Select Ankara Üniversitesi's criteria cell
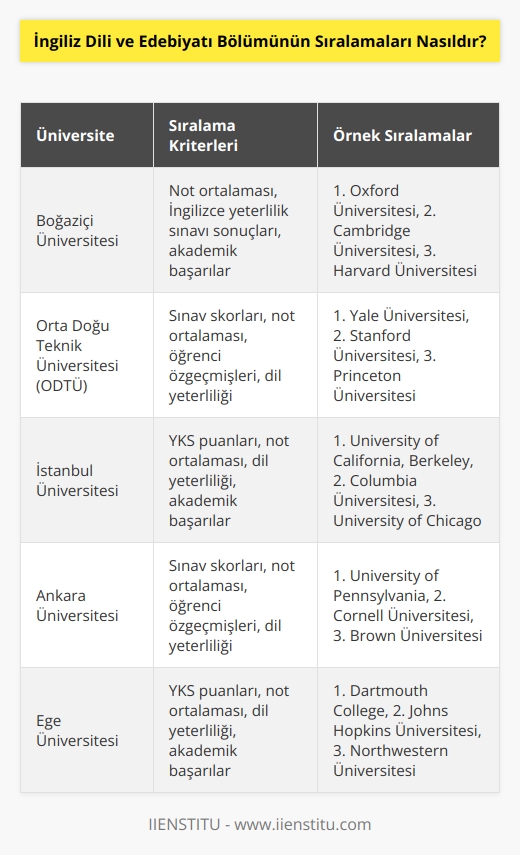 [235, 605]
